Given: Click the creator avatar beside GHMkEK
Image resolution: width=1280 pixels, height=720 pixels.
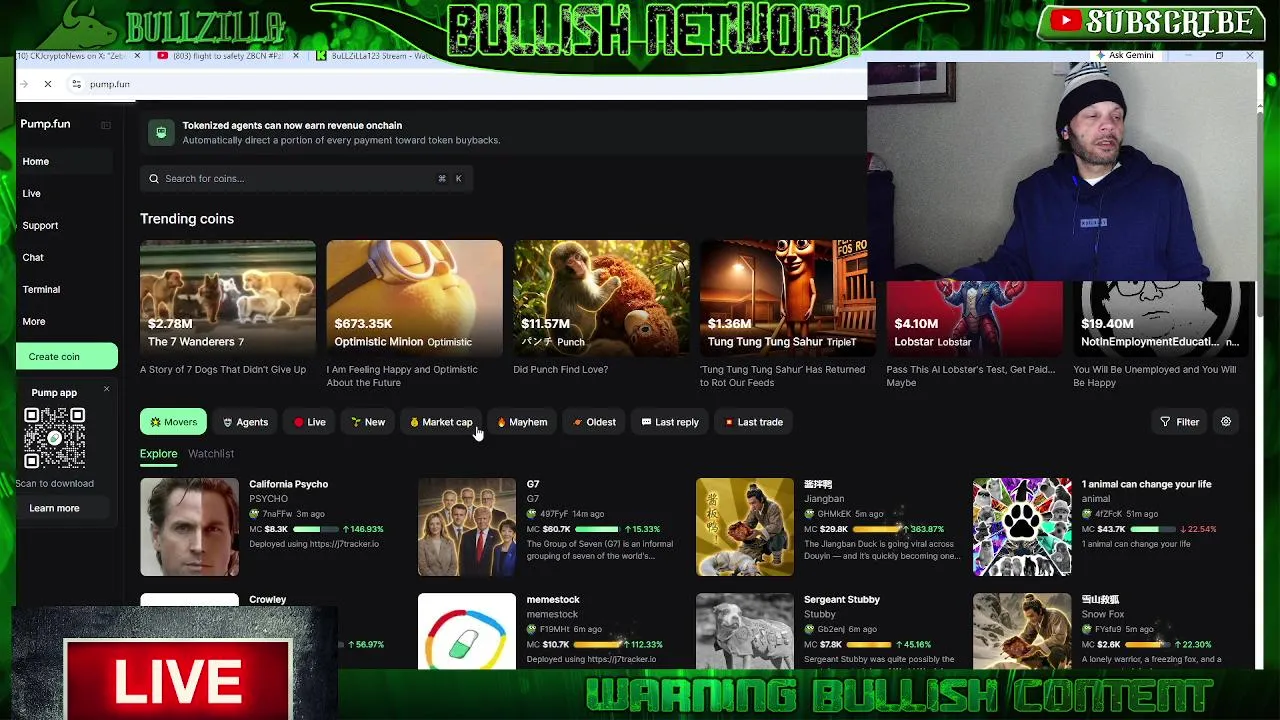Looking at the screenshot, I should click(810, 514).
